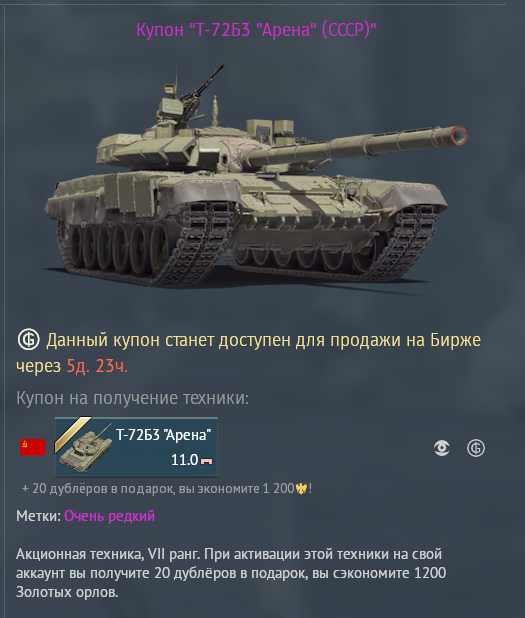Click the gold premium stripe on the vehicle card
The image size is (525, 618).
[72, 434]
